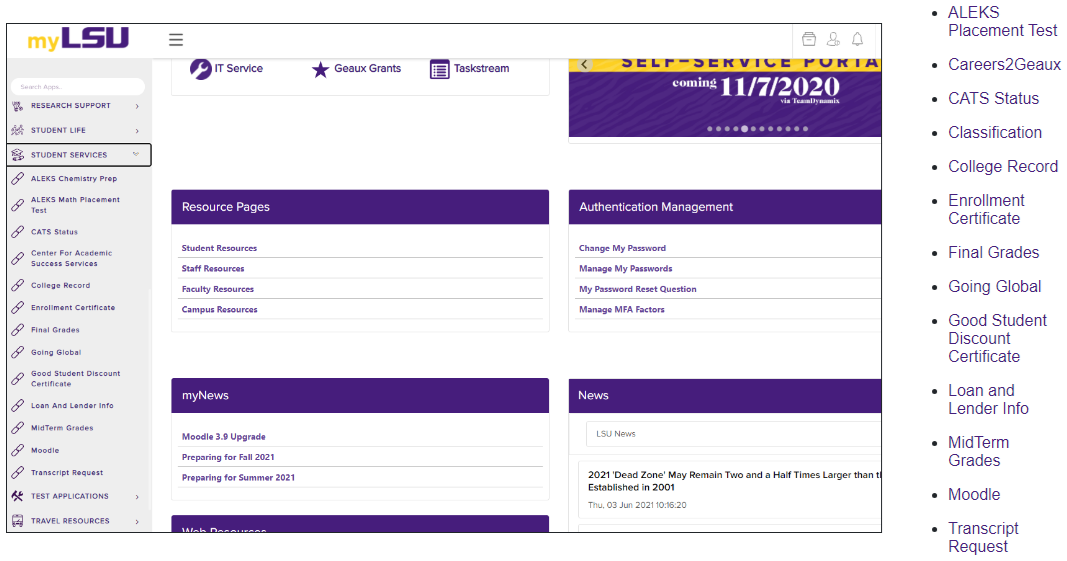The width and height of the screenshot is (1067, 561).
Task: Click Manage MFA Factors link
Action: (622, 310)
